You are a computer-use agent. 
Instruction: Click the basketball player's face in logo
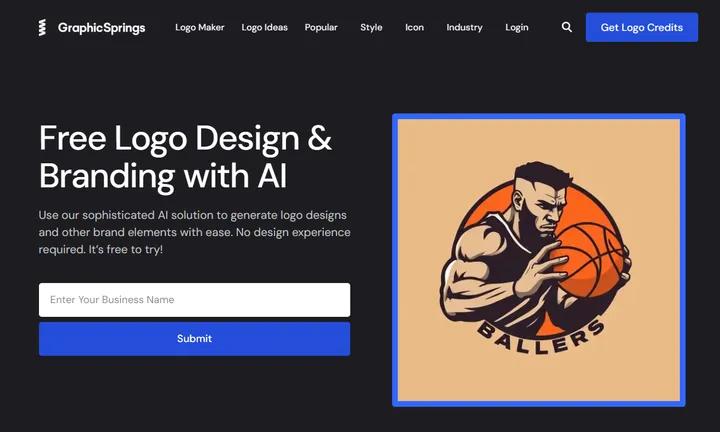point(546,207)
